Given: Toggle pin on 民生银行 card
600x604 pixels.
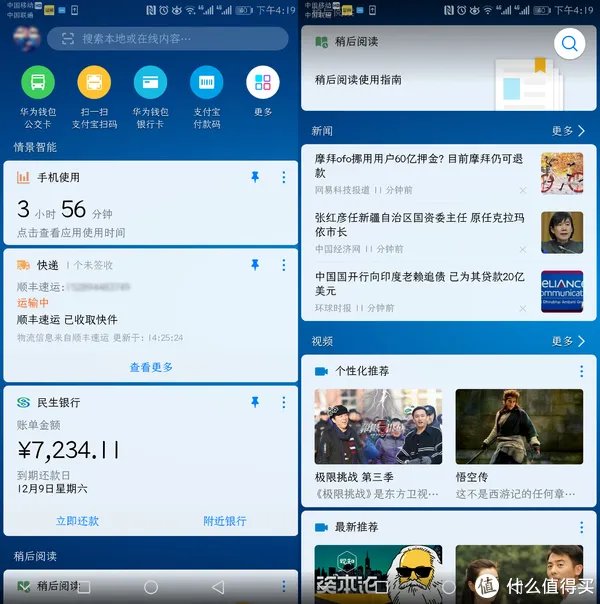Looking at the screenshot, I should (x=255, y=402).
